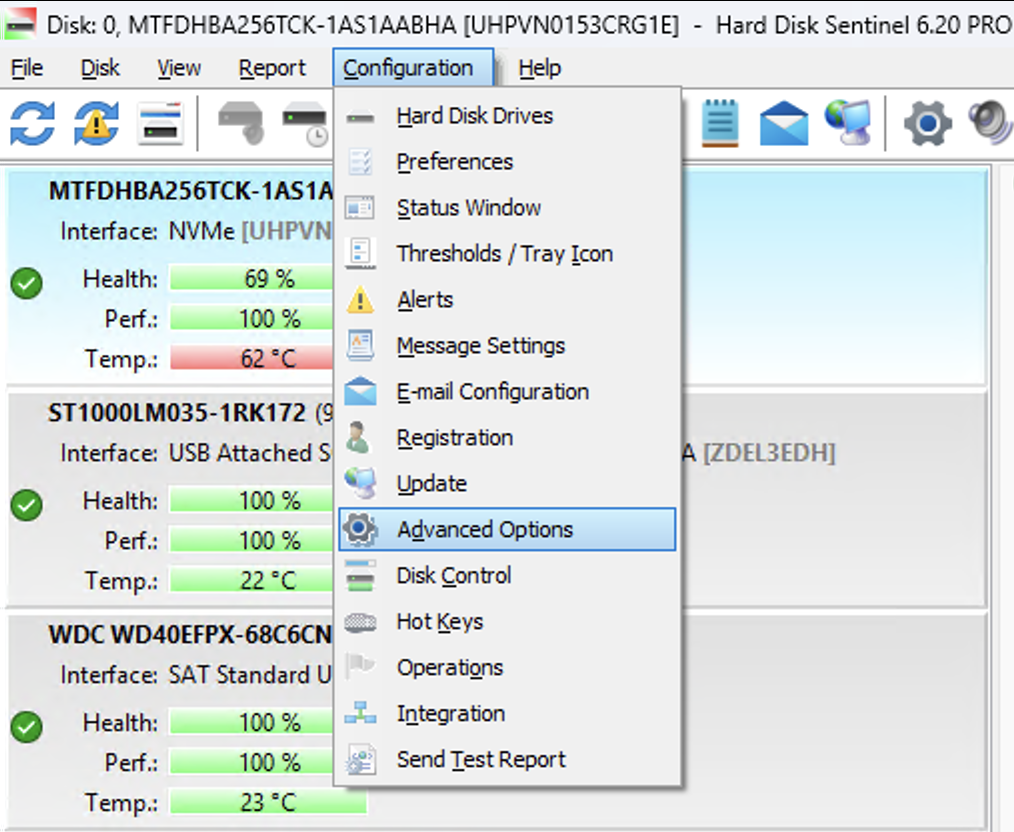1014x832 pixels.
Task: Click the green check status of ST1000LM035 disk
Action: click(x=27, y=505)
